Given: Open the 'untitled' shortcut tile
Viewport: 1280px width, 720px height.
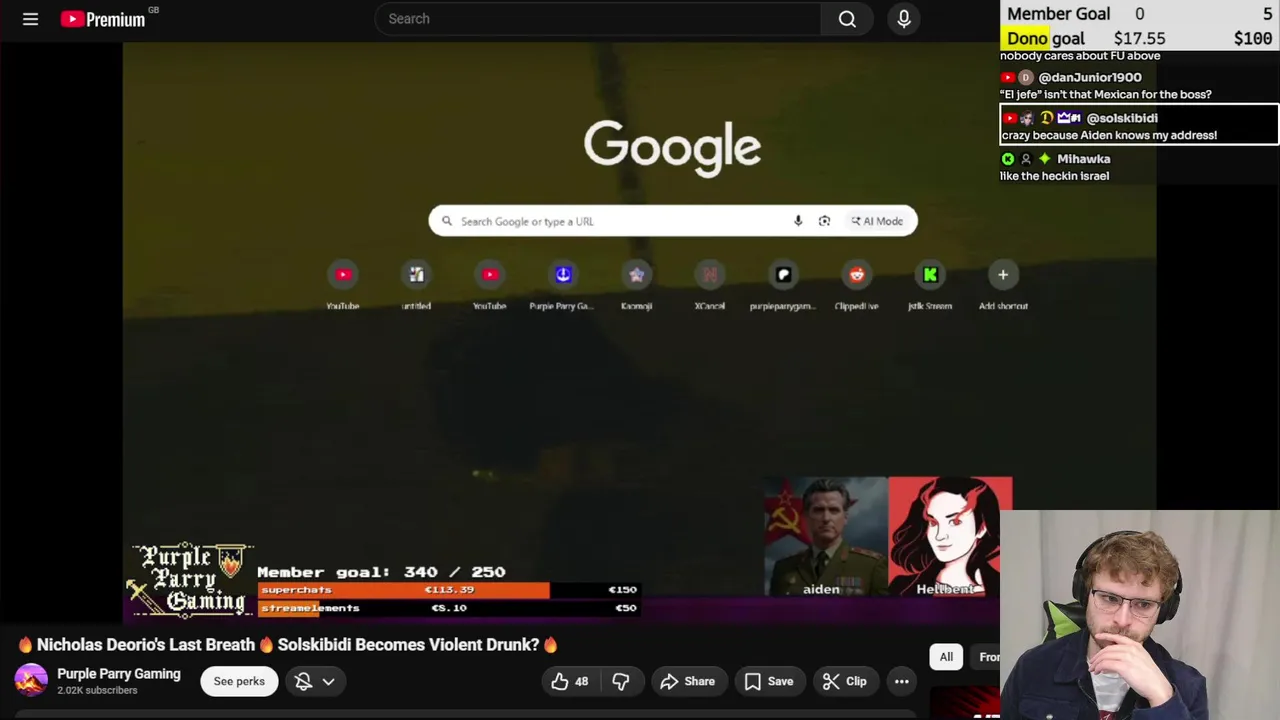Looking at the screenshot, I should click(416, 286).
